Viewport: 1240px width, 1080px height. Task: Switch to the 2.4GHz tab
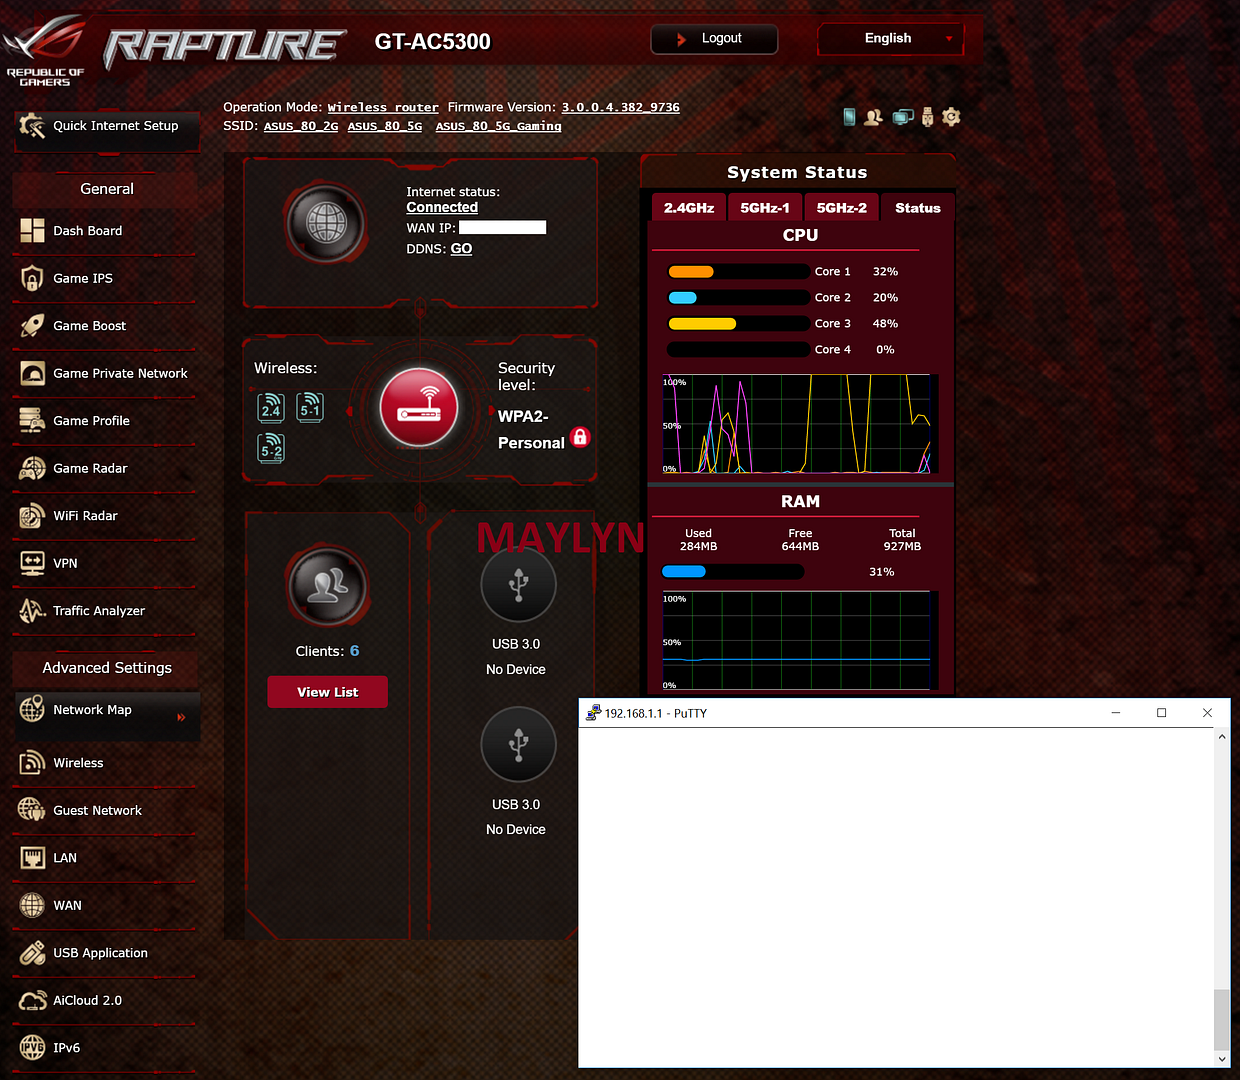pyautogui.click(x=689, y=208)
